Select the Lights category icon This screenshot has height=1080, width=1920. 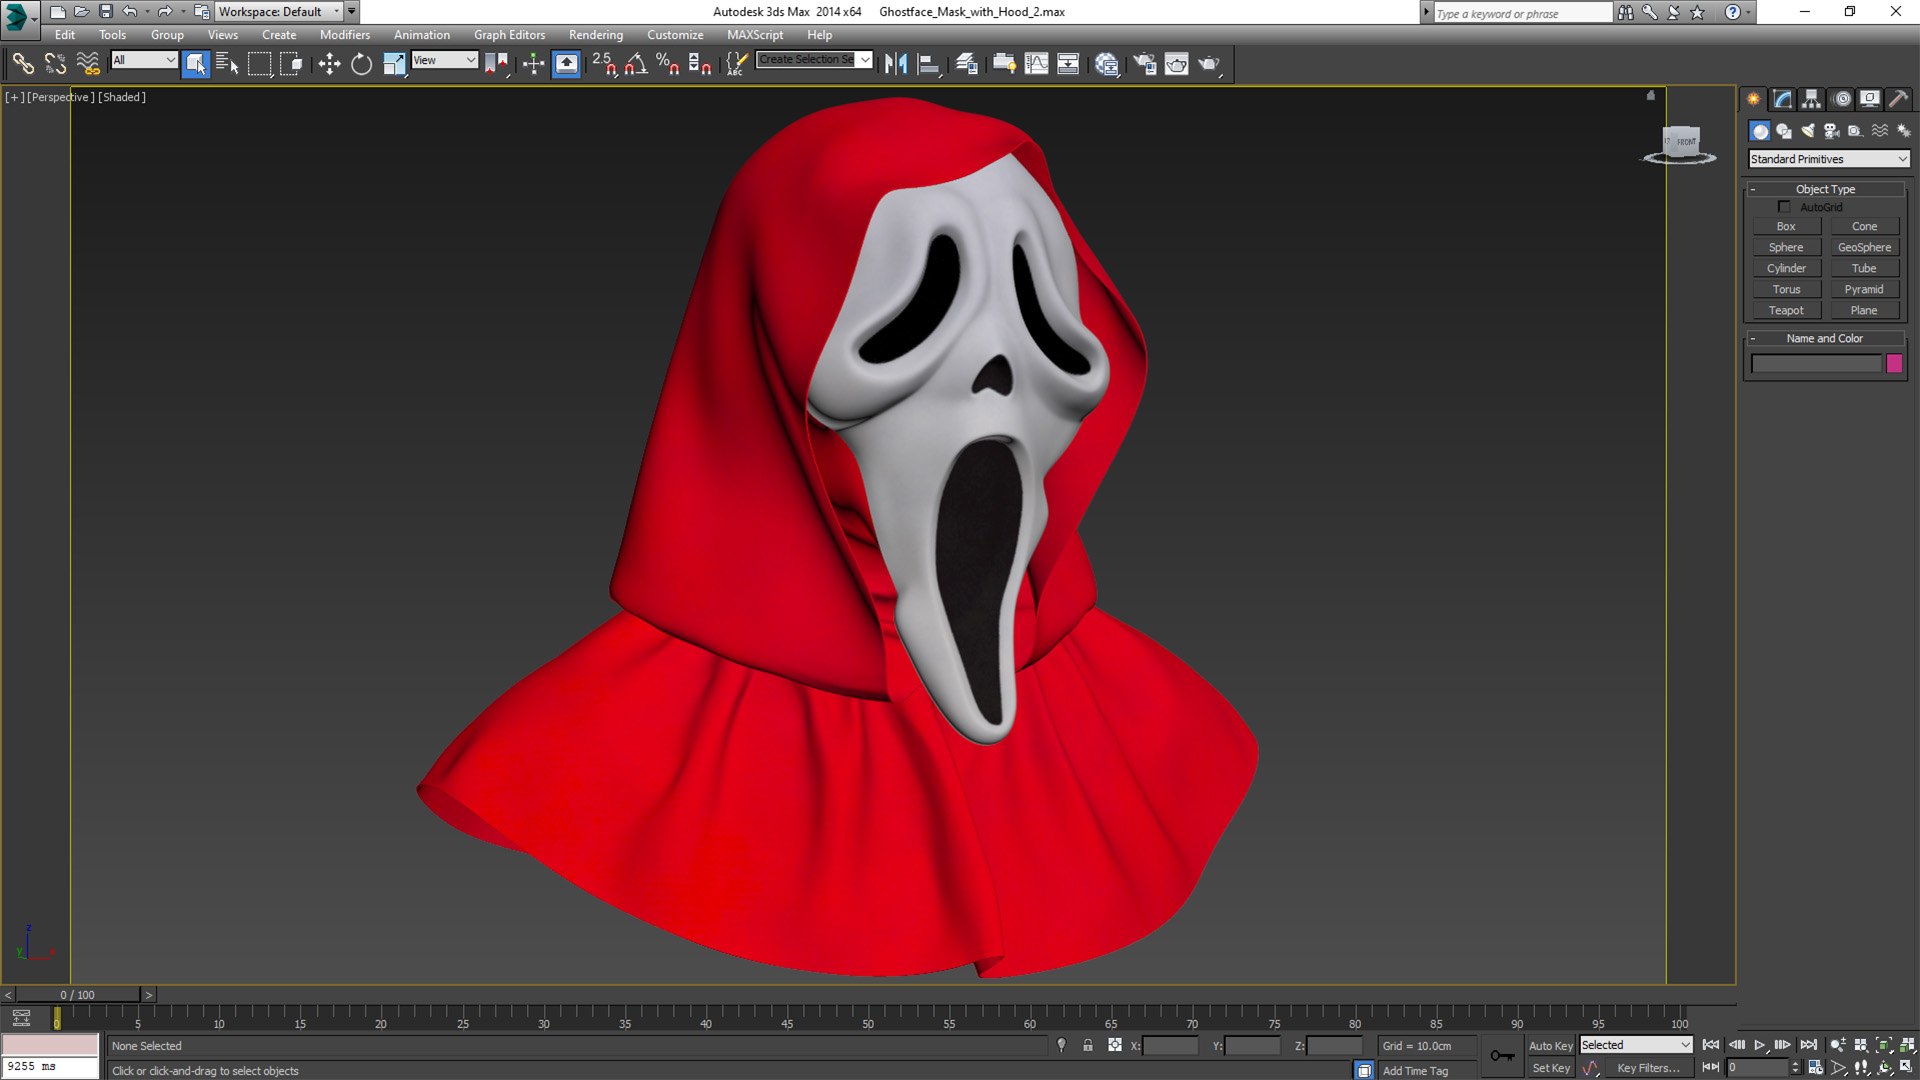[x=1808, y=131]
